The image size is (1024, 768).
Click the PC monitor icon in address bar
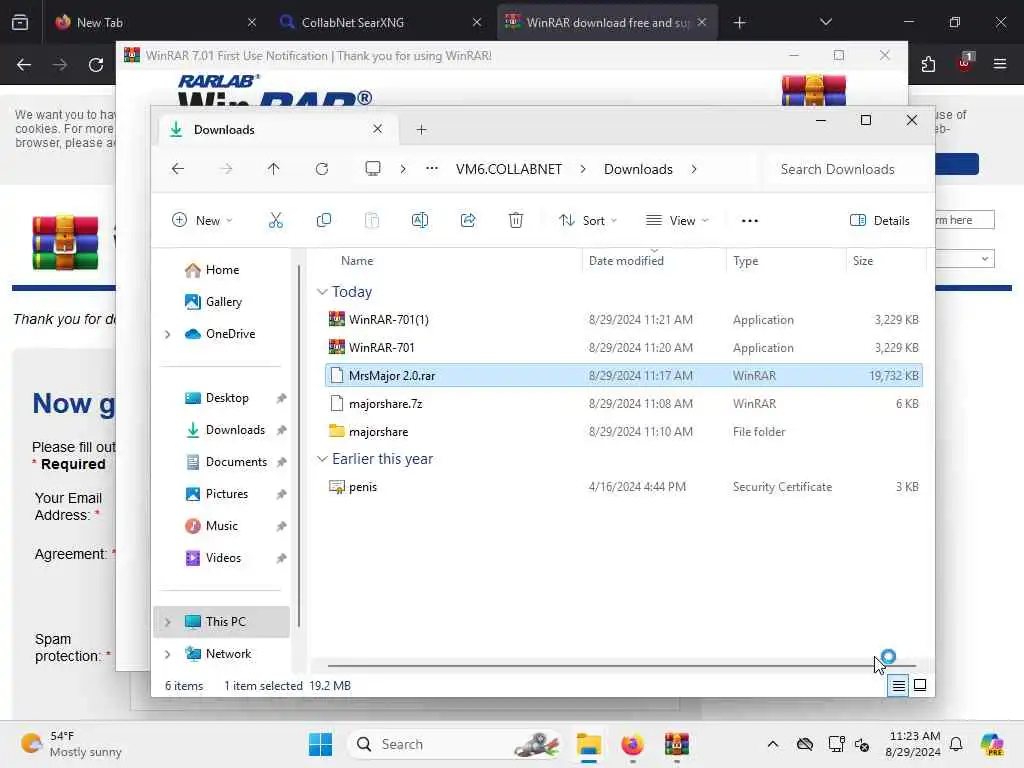tap(373, 168)
